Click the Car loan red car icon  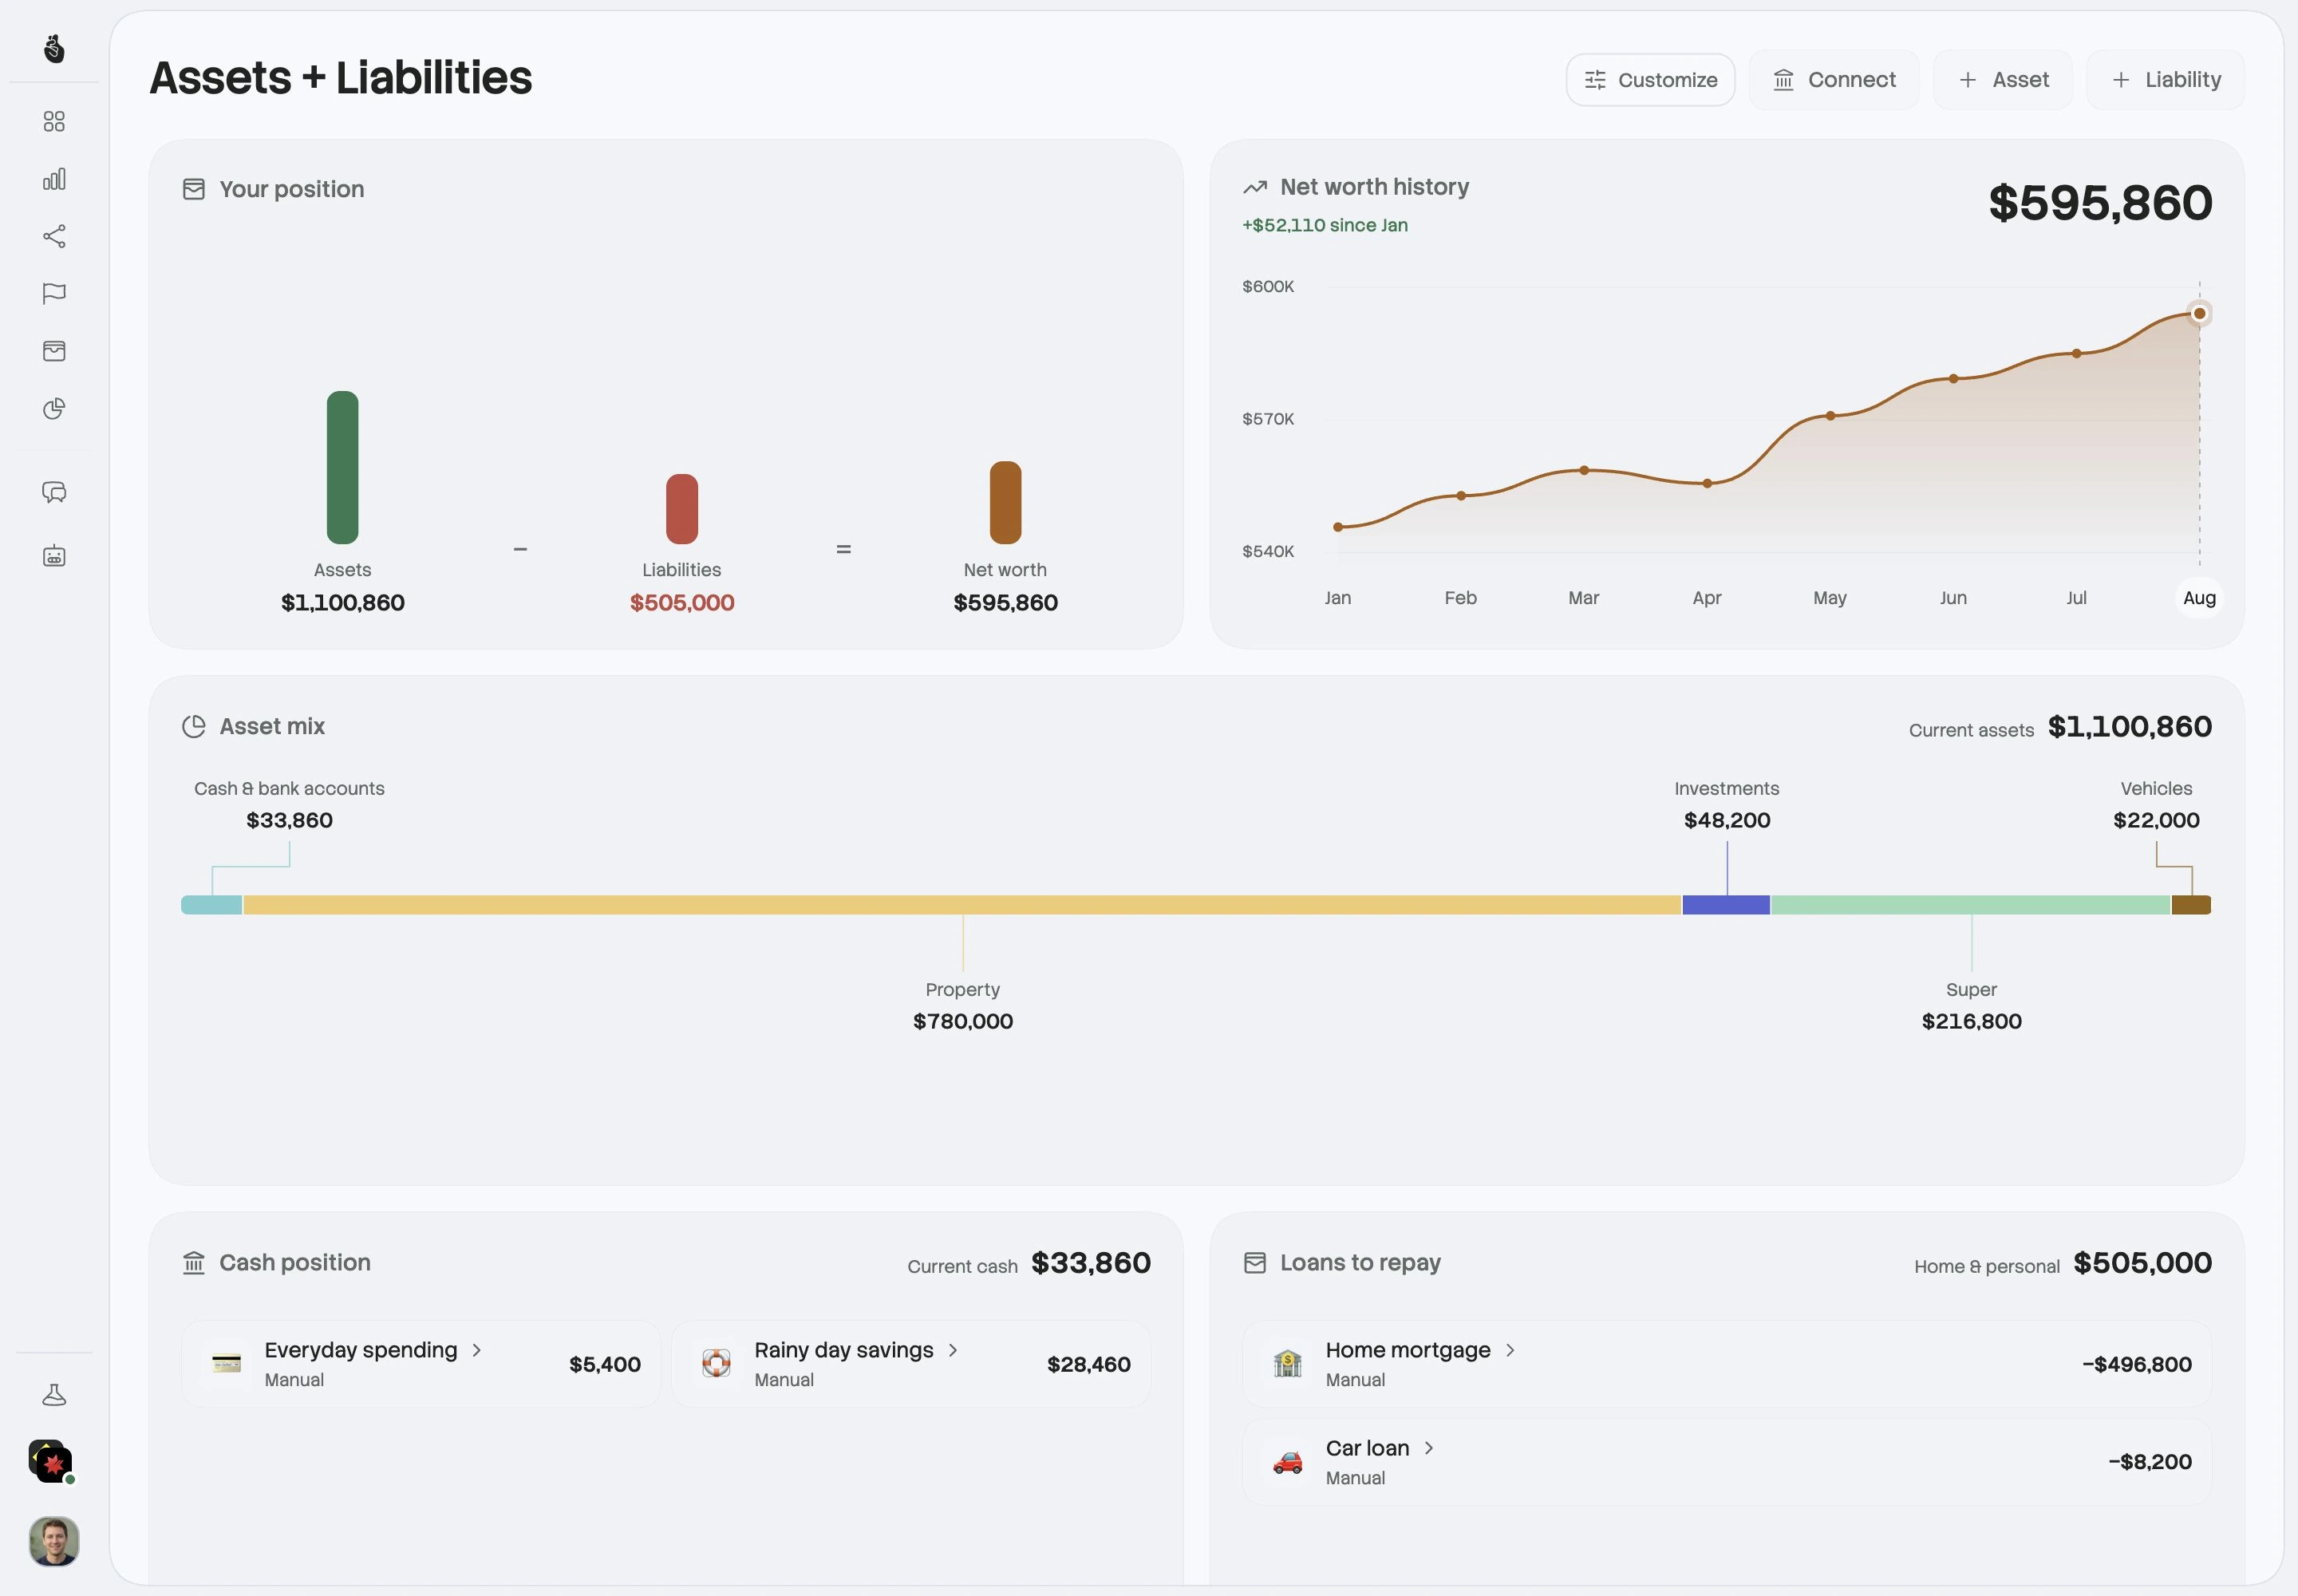pyautogui.click(x=1288, y=1462)
